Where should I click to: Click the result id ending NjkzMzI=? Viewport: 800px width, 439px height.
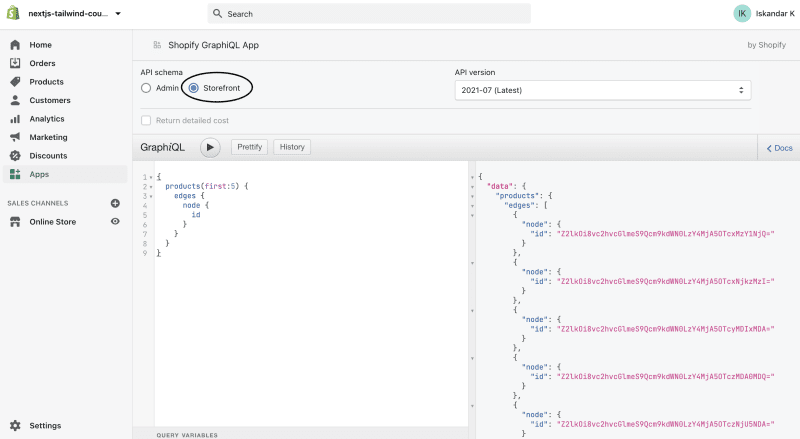(665, 281)
